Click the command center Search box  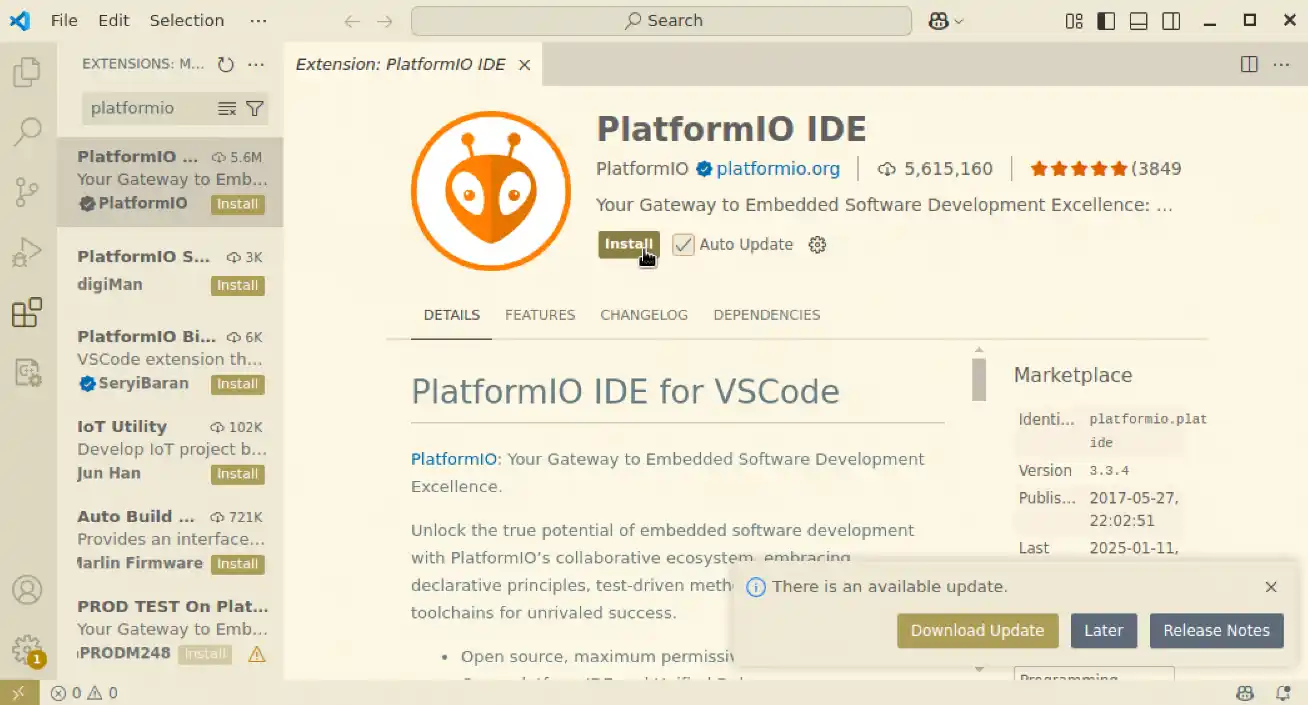point(661,21)
